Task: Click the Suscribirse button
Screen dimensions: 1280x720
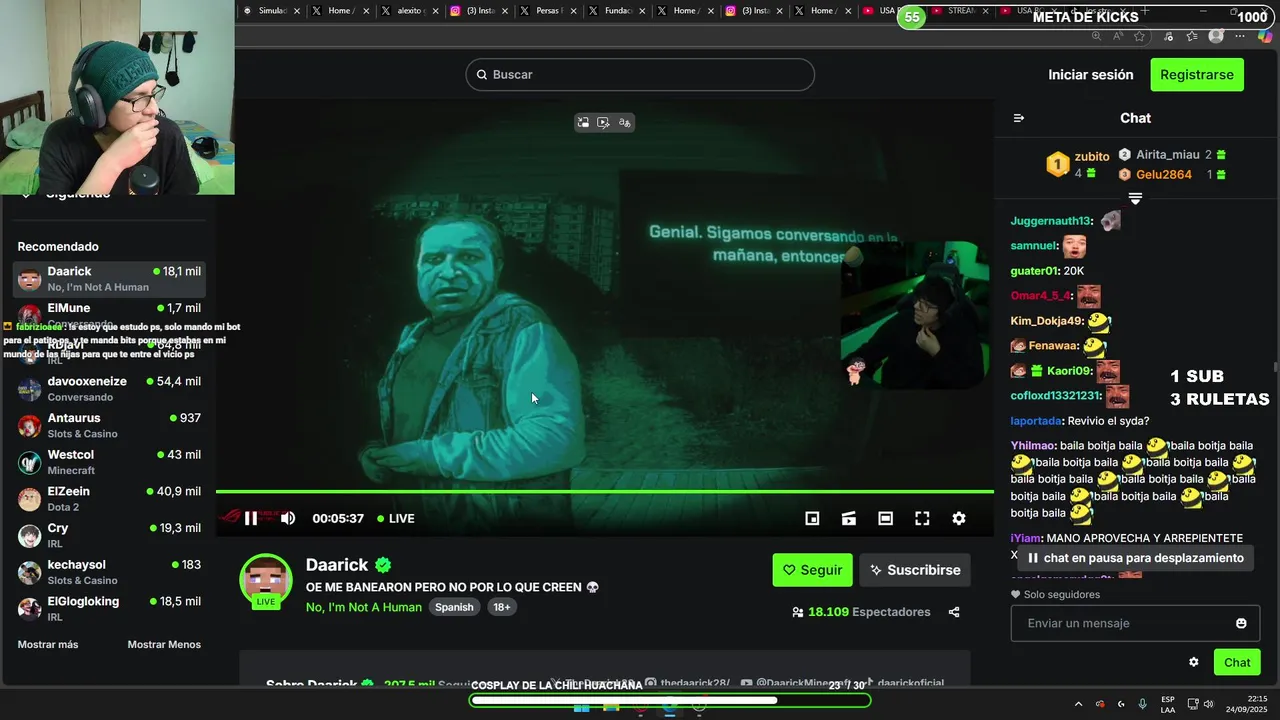Action: click(915, 570)
